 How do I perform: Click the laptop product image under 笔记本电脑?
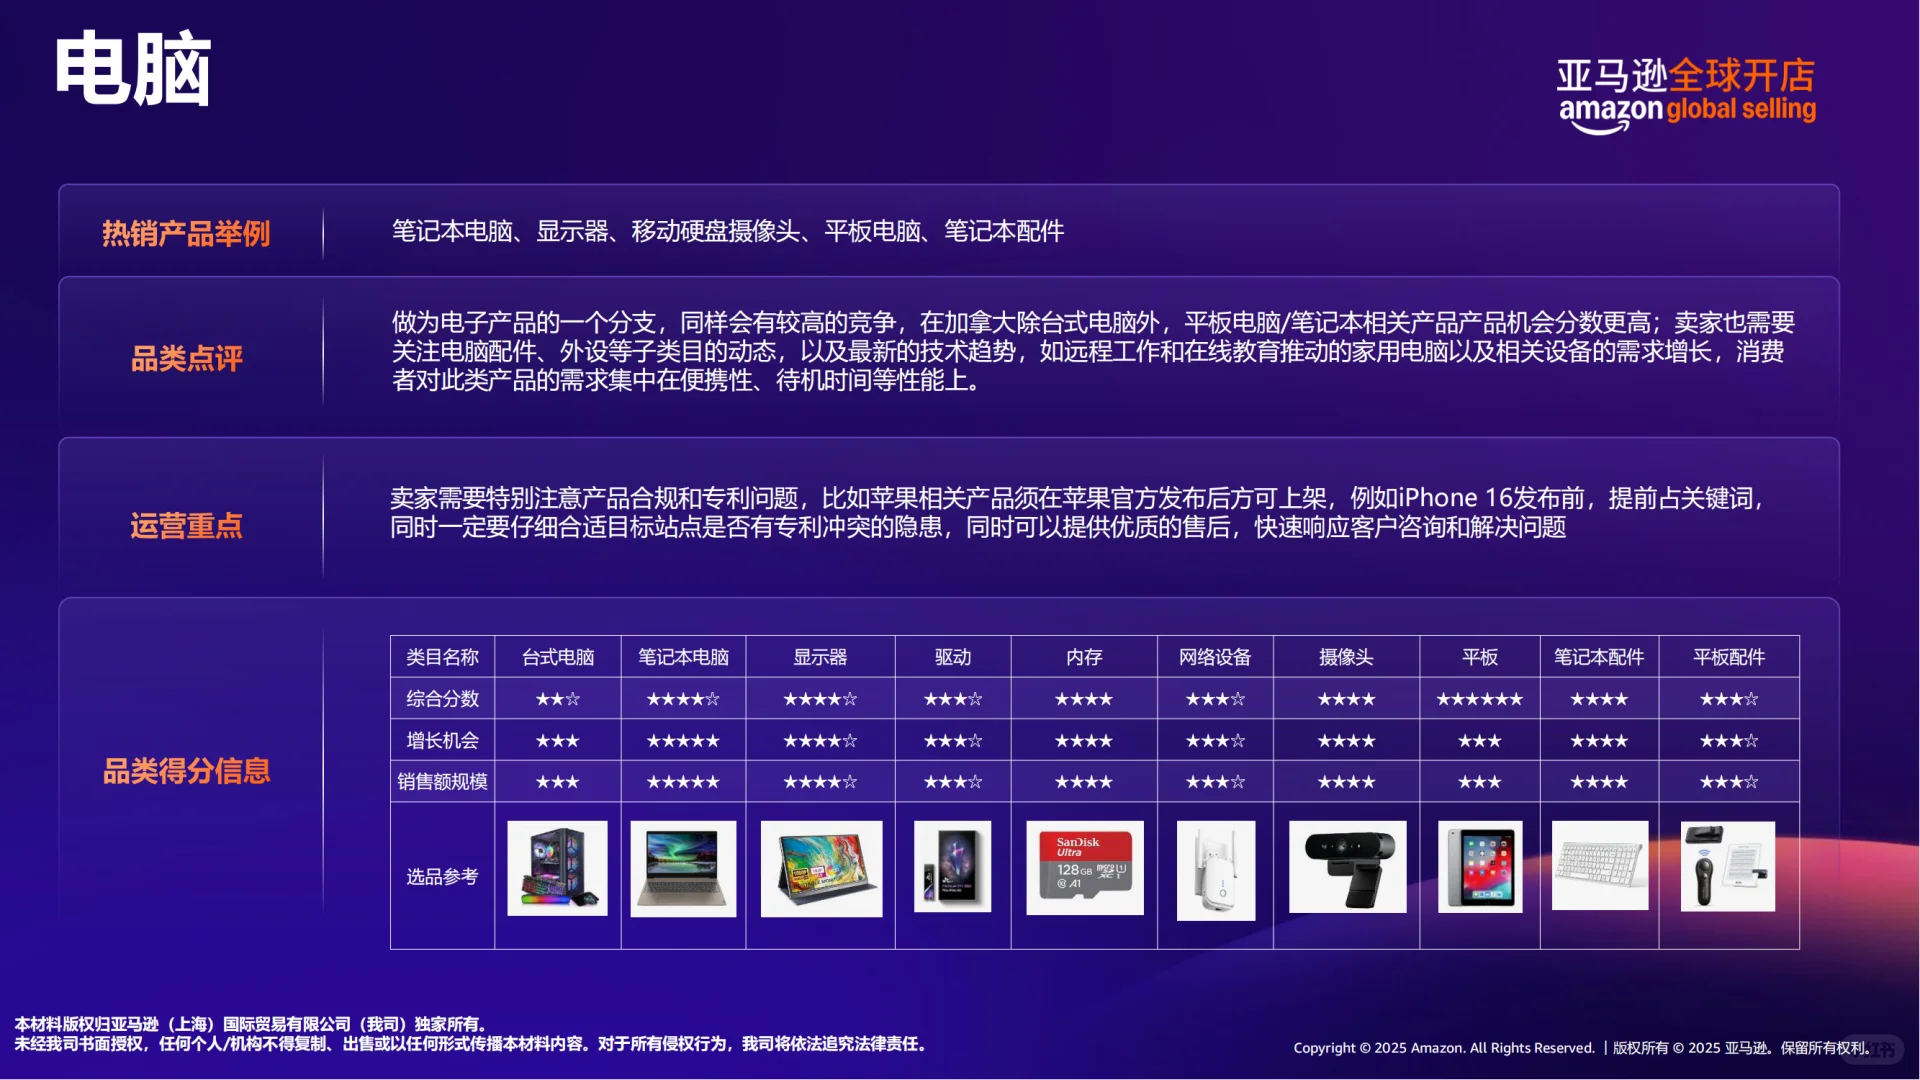(683, 868)
